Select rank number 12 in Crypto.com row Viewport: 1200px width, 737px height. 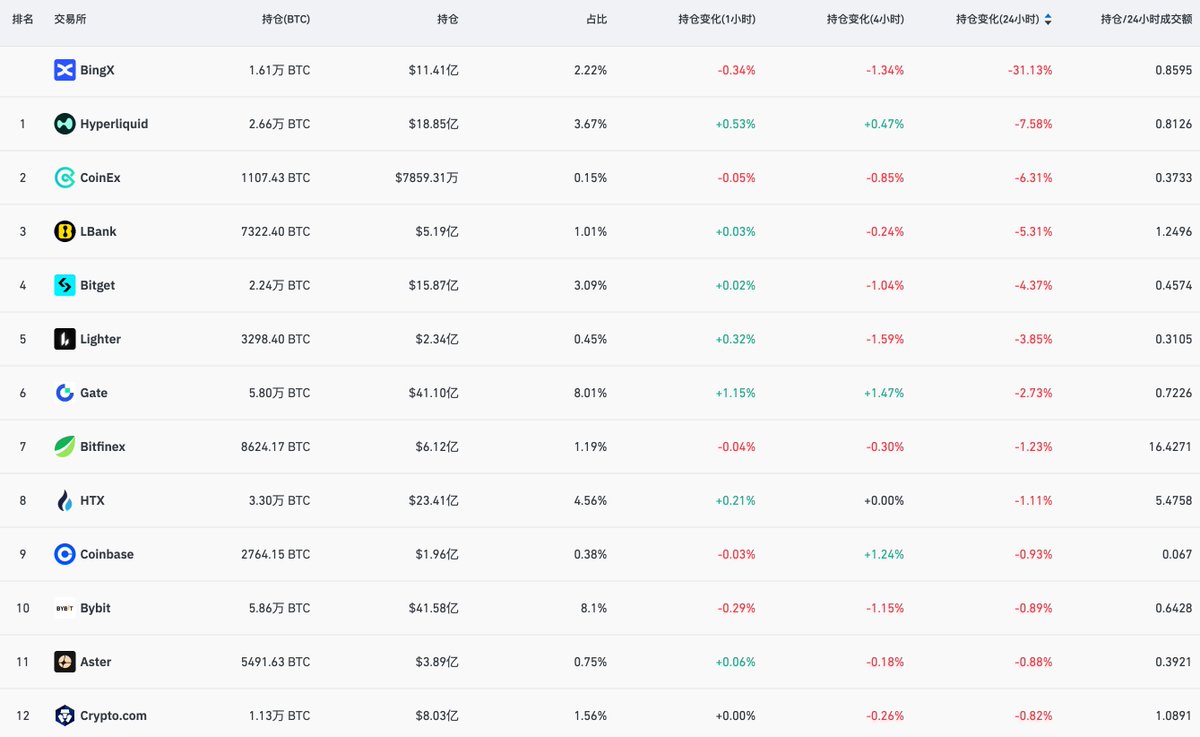pyautogui.click(x=24, y=716)
